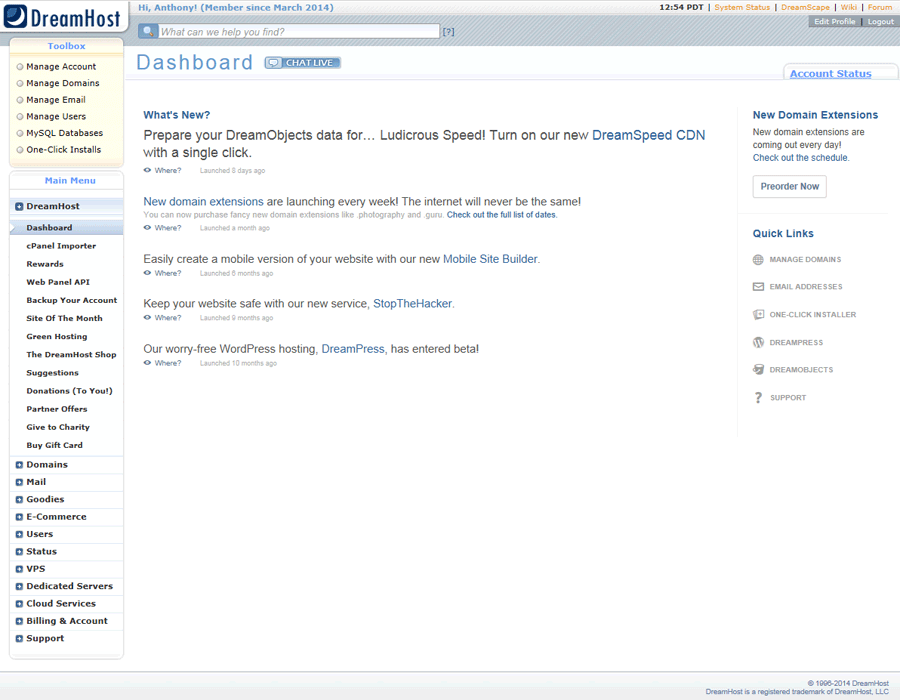900x700 pixels.
Task: Select Manage Domains bullet in Toolbox
Action: 20,83
